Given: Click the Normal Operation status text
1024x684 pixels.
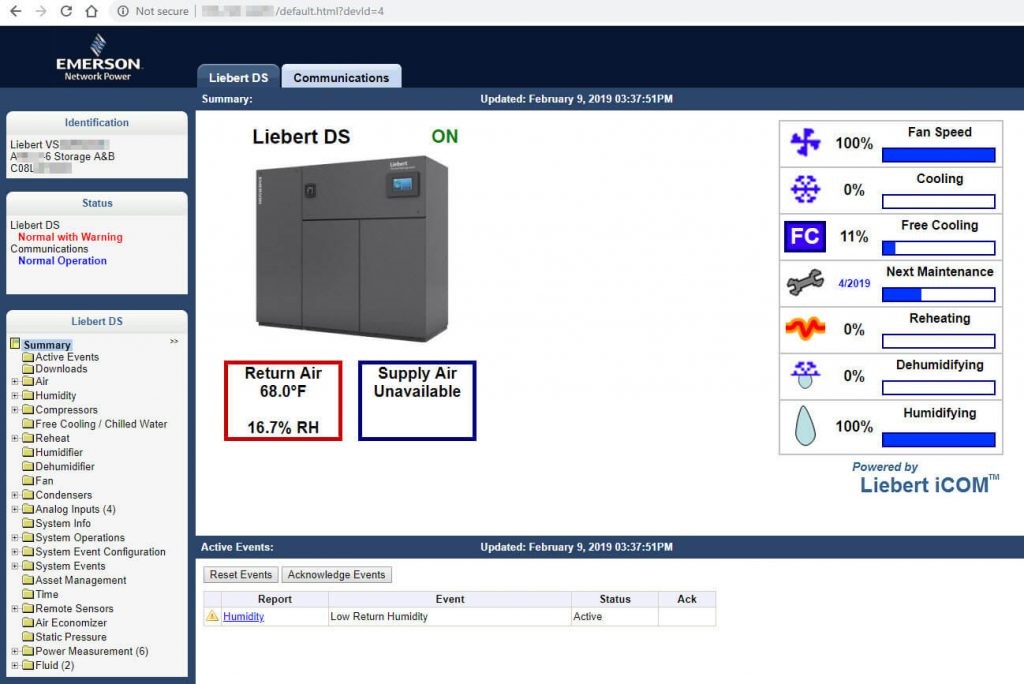Looking at the screenshot, I should (62, 260).
